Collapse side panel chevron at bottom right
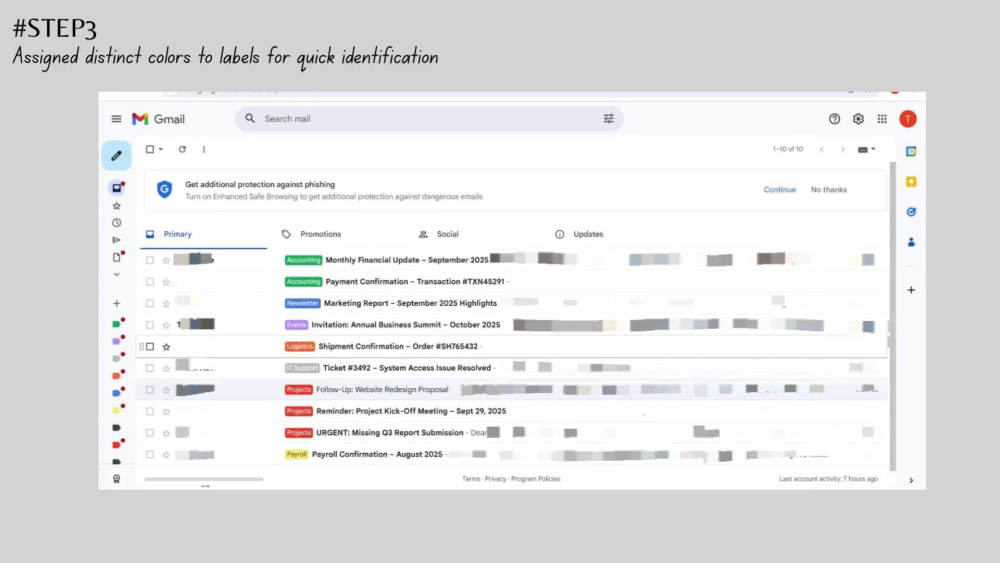The height and width of the screenshot is (563, 1000). (x=911, y=480)
